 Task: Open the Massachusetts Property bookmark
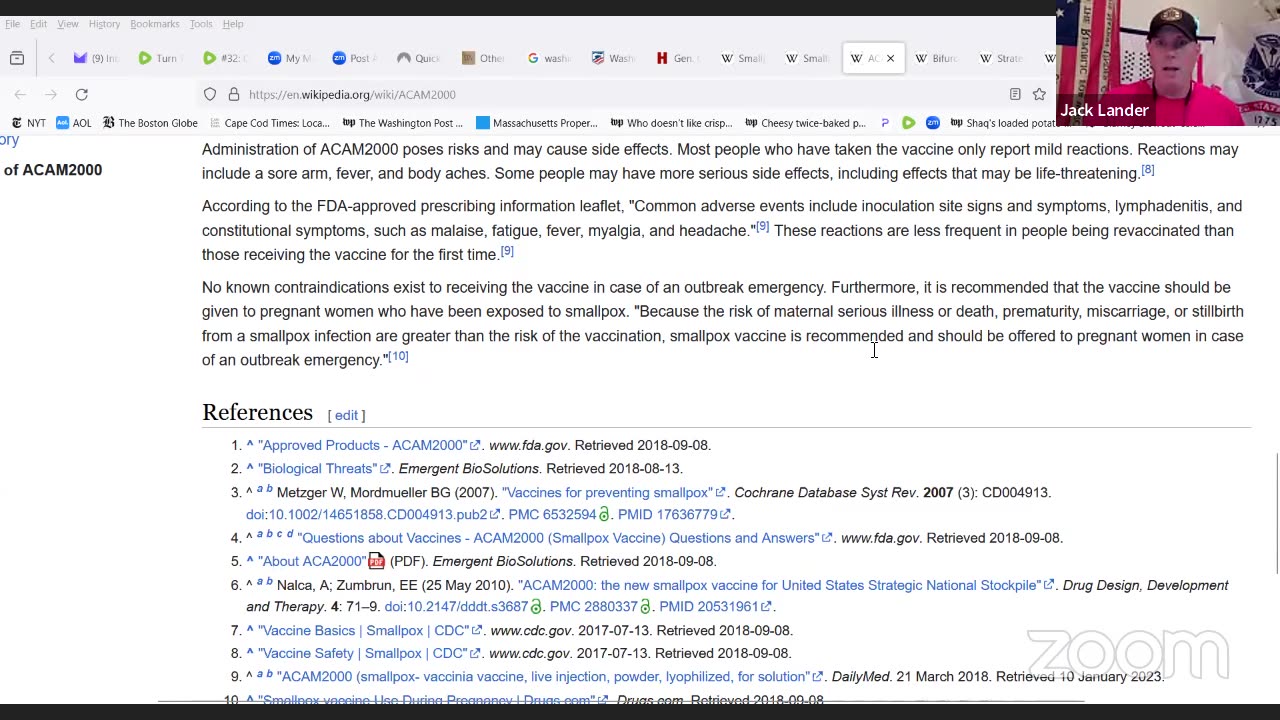(537, 123)
